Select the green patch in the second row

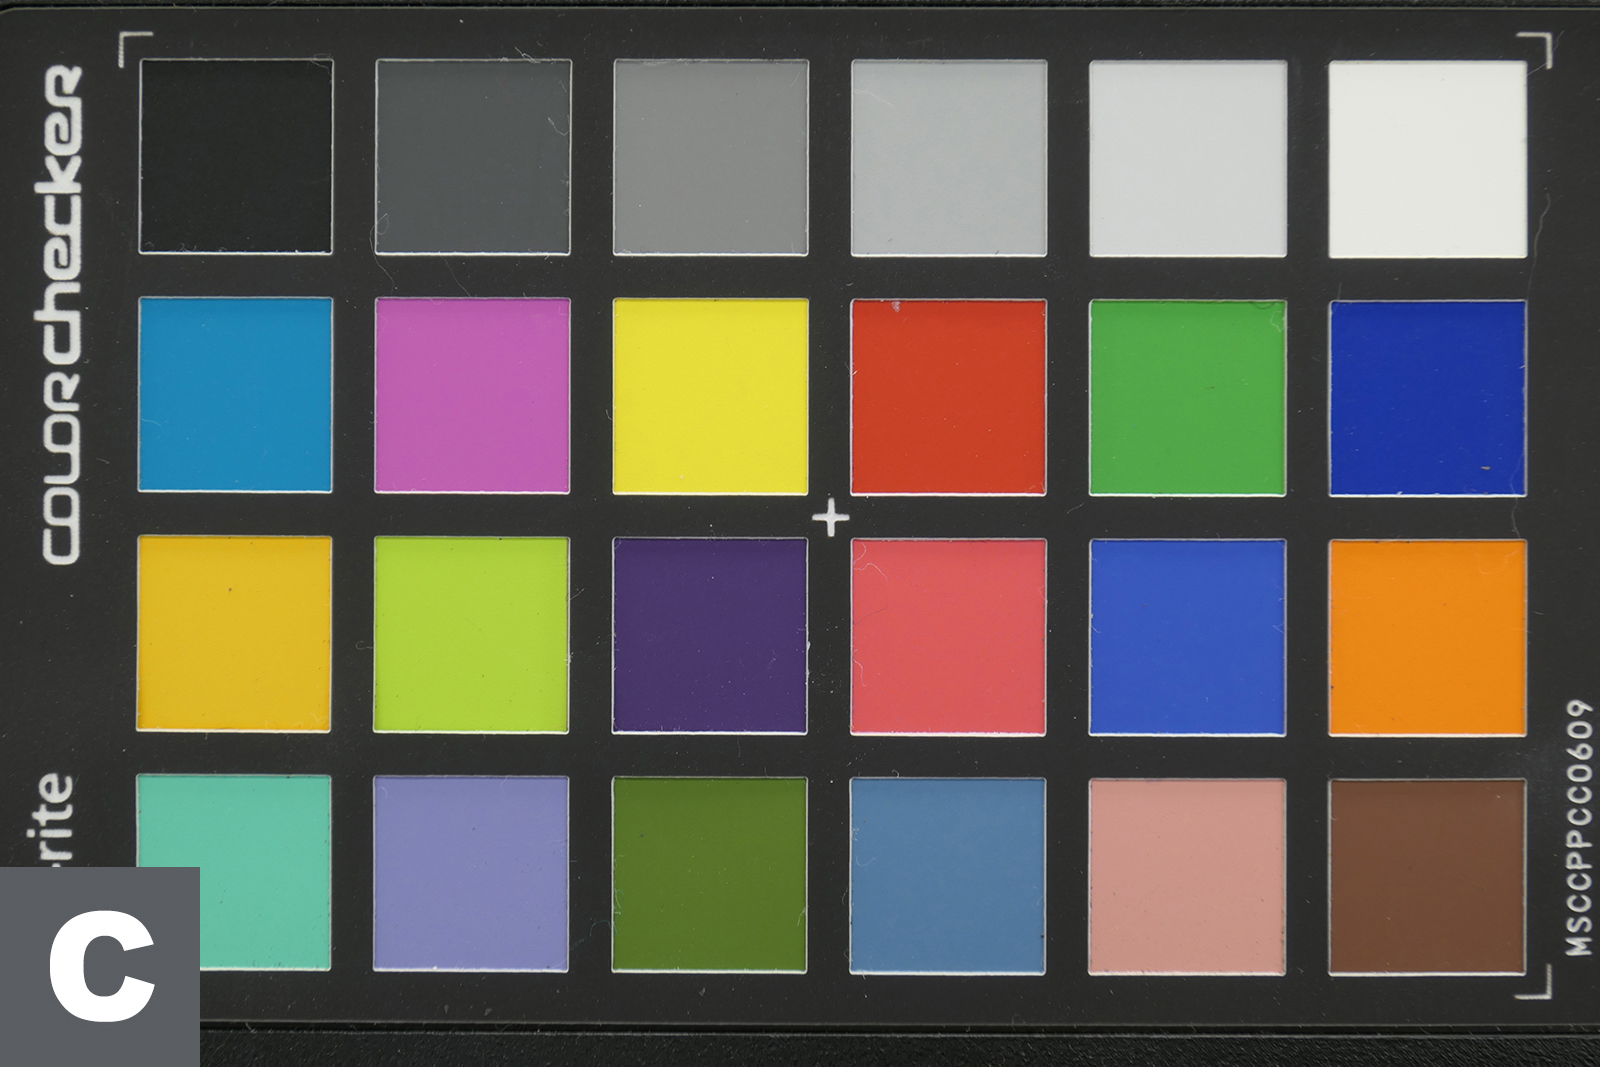click(1187, 397)
